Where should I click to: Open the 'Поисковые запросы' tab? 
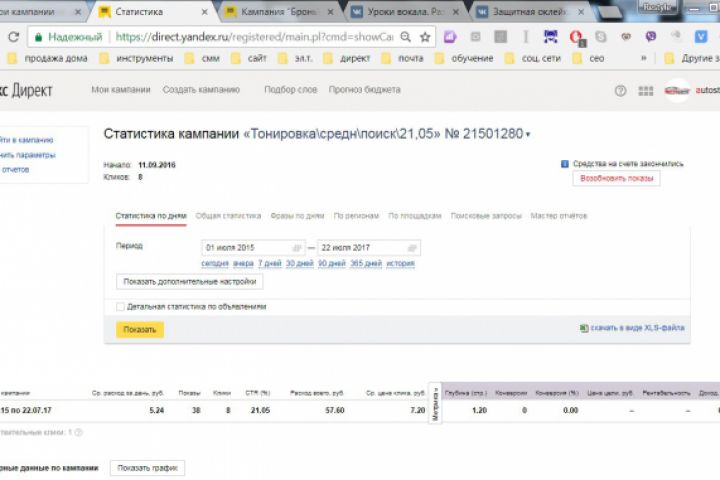486,216
